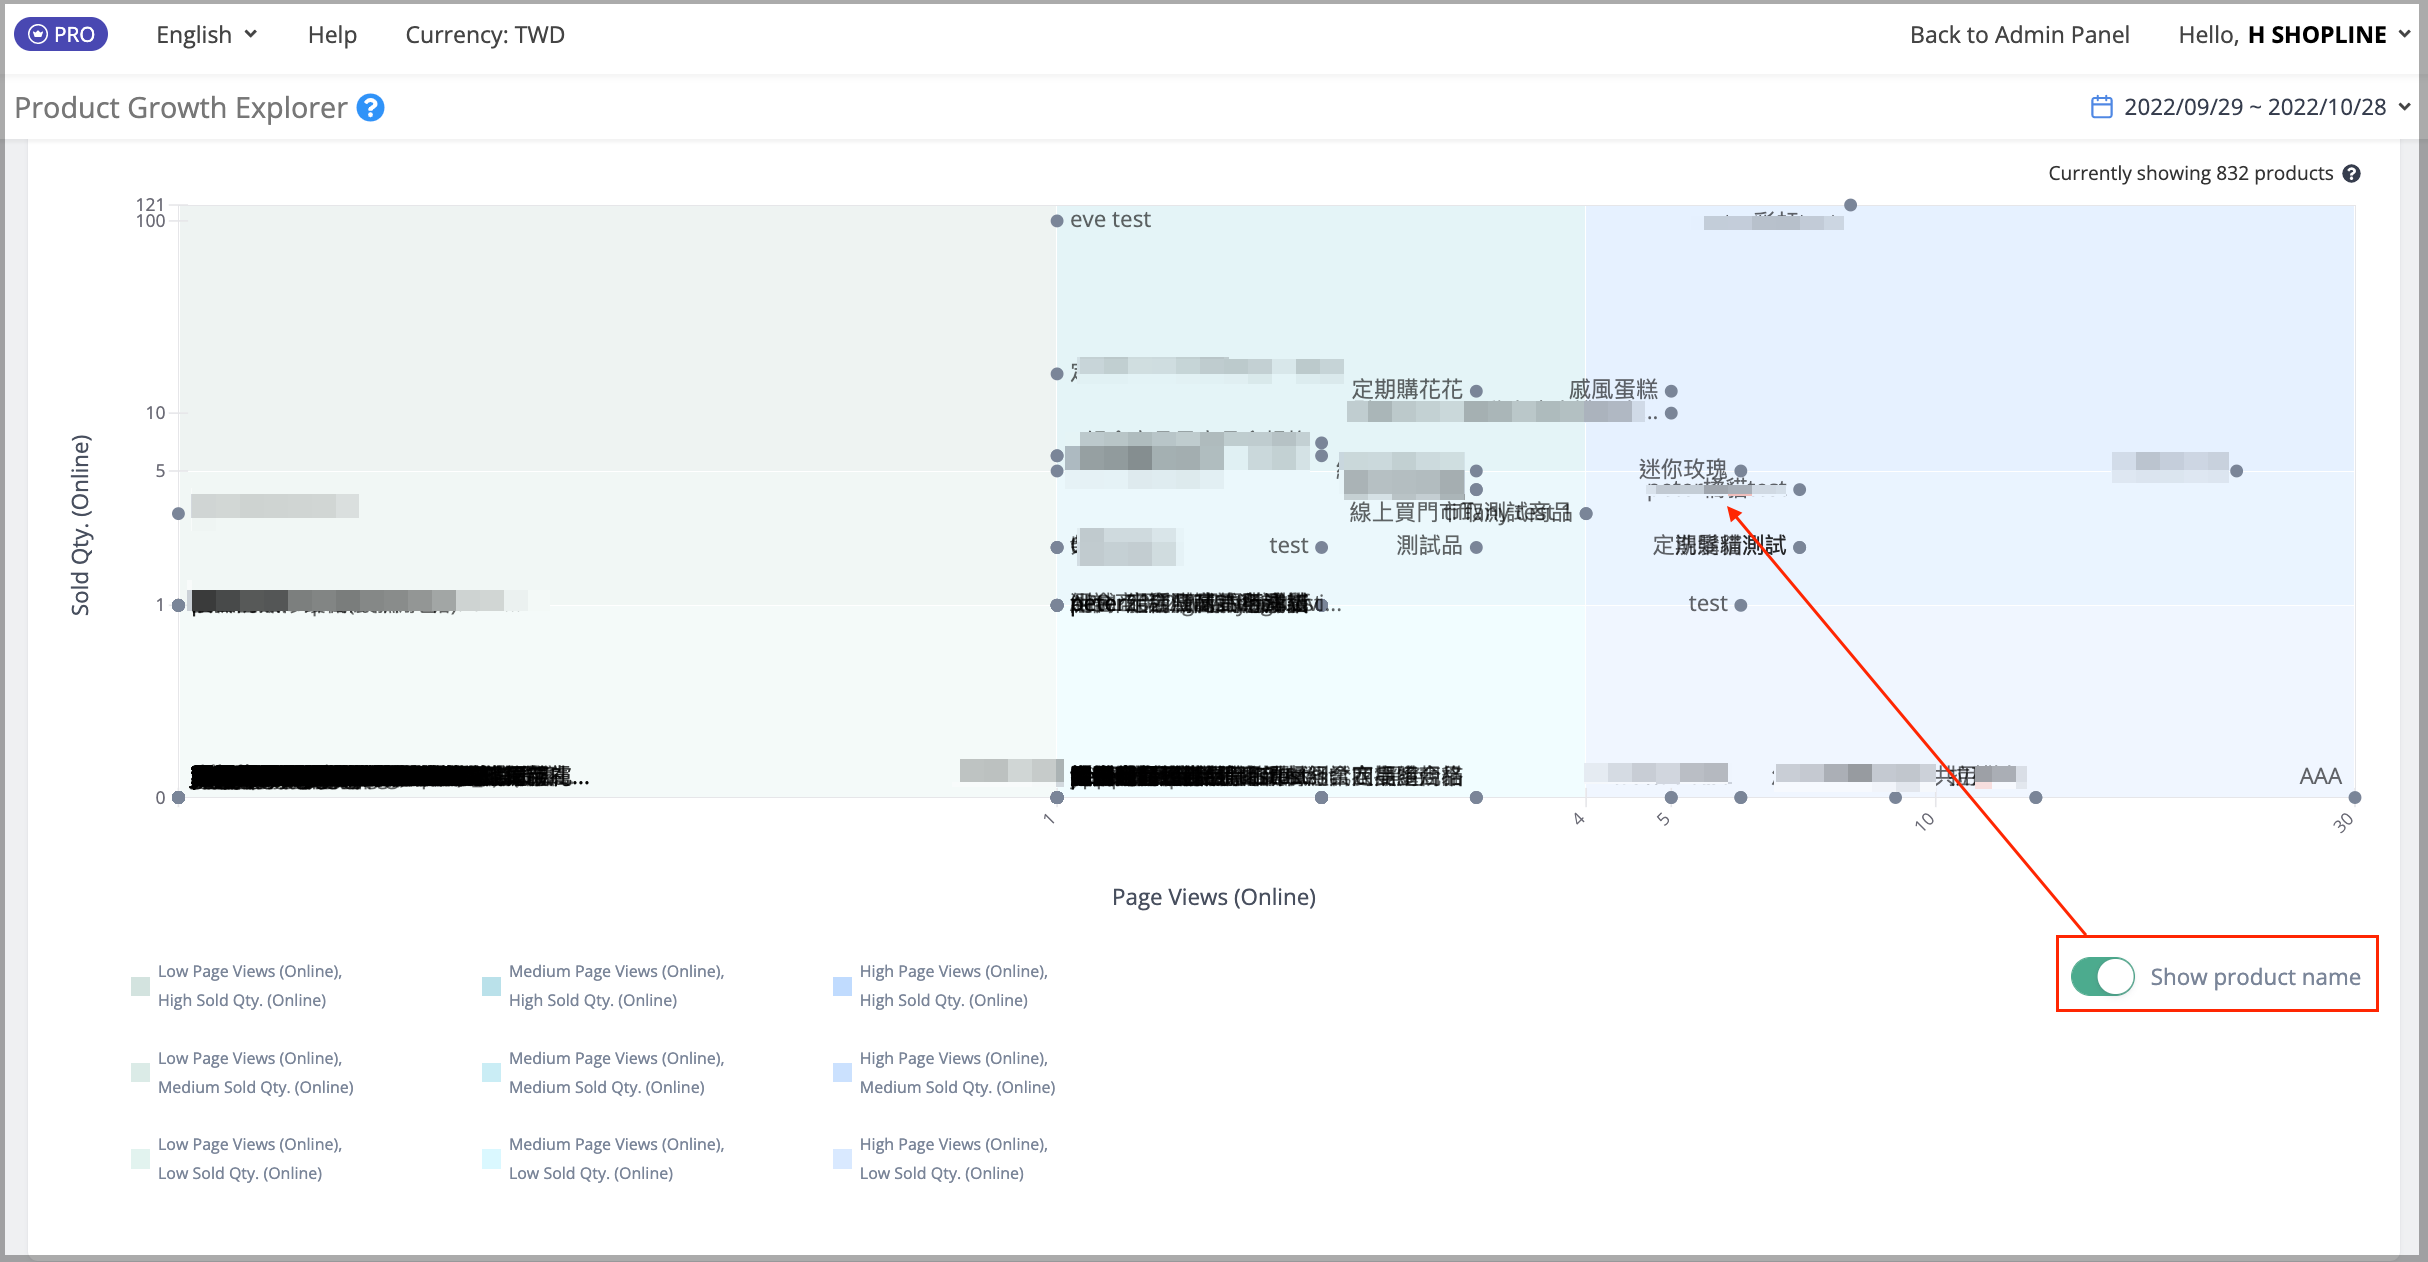Click the Sold Qty. (Online) axis title
The width and height of the screenshot is (2428, 1262).
click(x=80, y=525)
